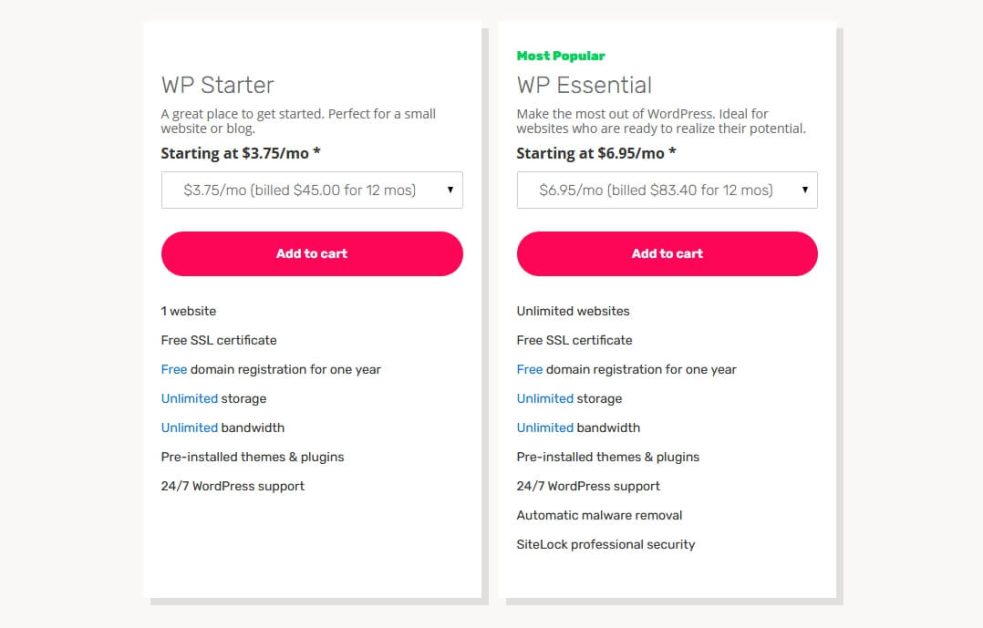
Task: Click the SiteLock professional security feature
Action: click(605, 544)
